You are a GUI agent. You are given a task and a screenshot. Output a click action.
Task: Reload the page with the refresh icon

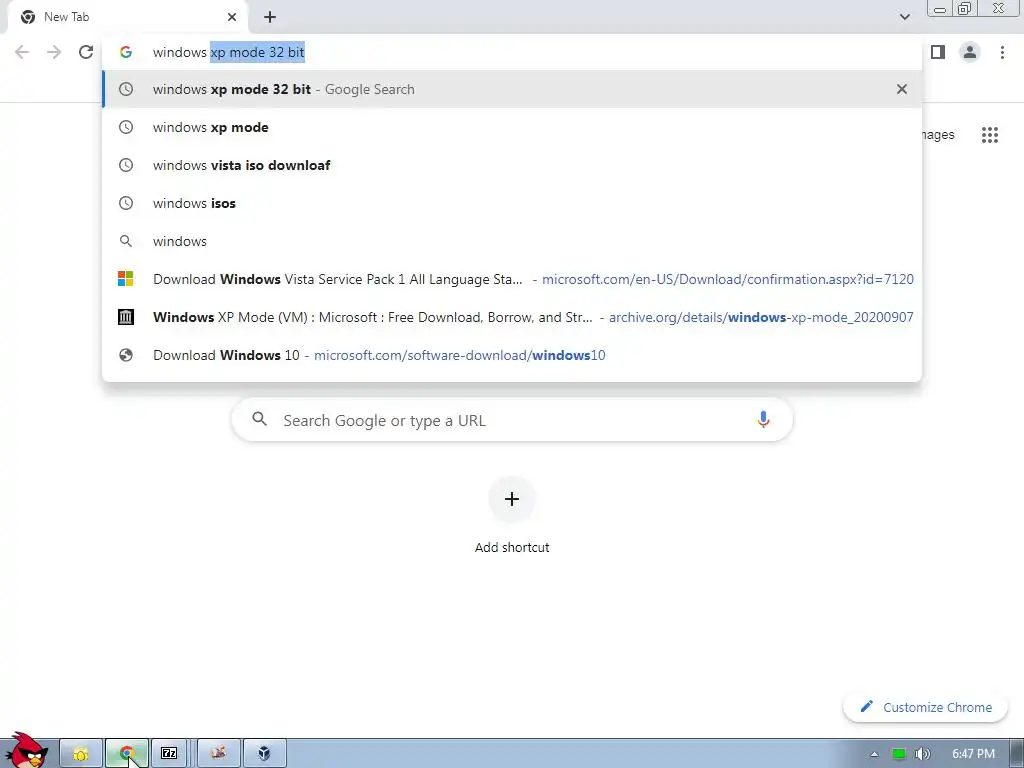point(86,52)
